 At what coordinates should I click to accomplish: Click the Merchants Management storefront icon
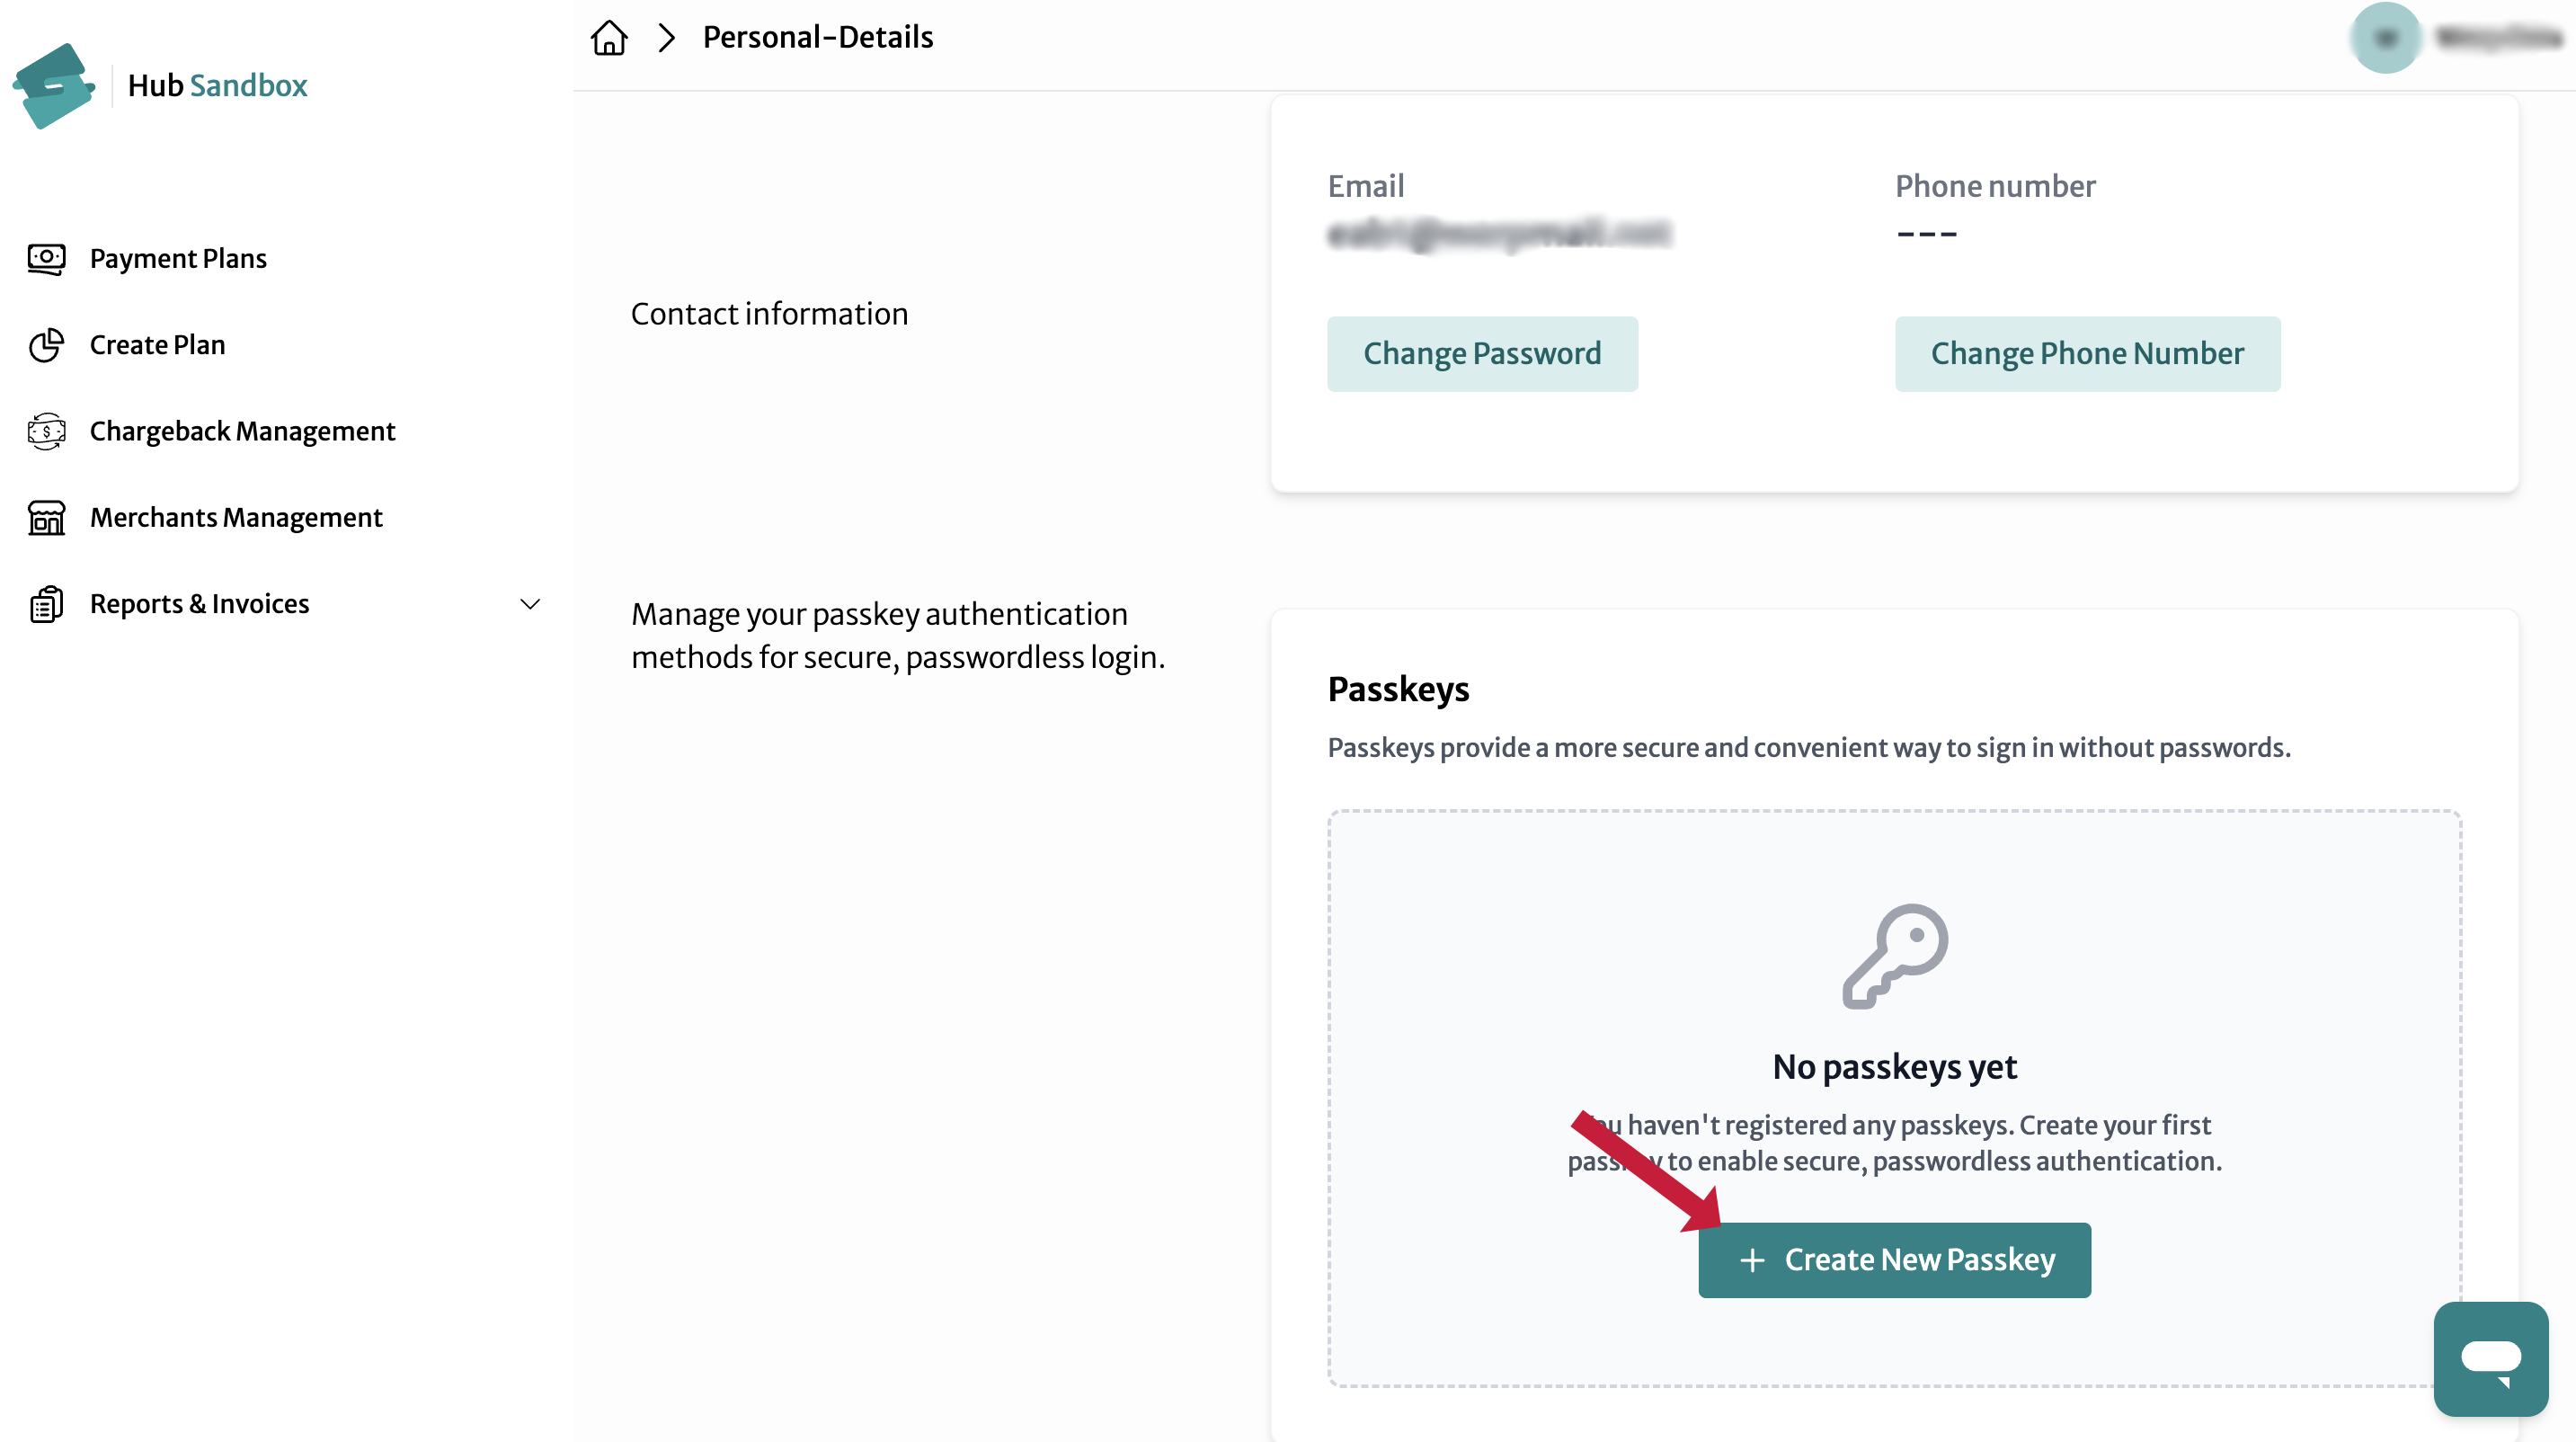pos(46,517)
